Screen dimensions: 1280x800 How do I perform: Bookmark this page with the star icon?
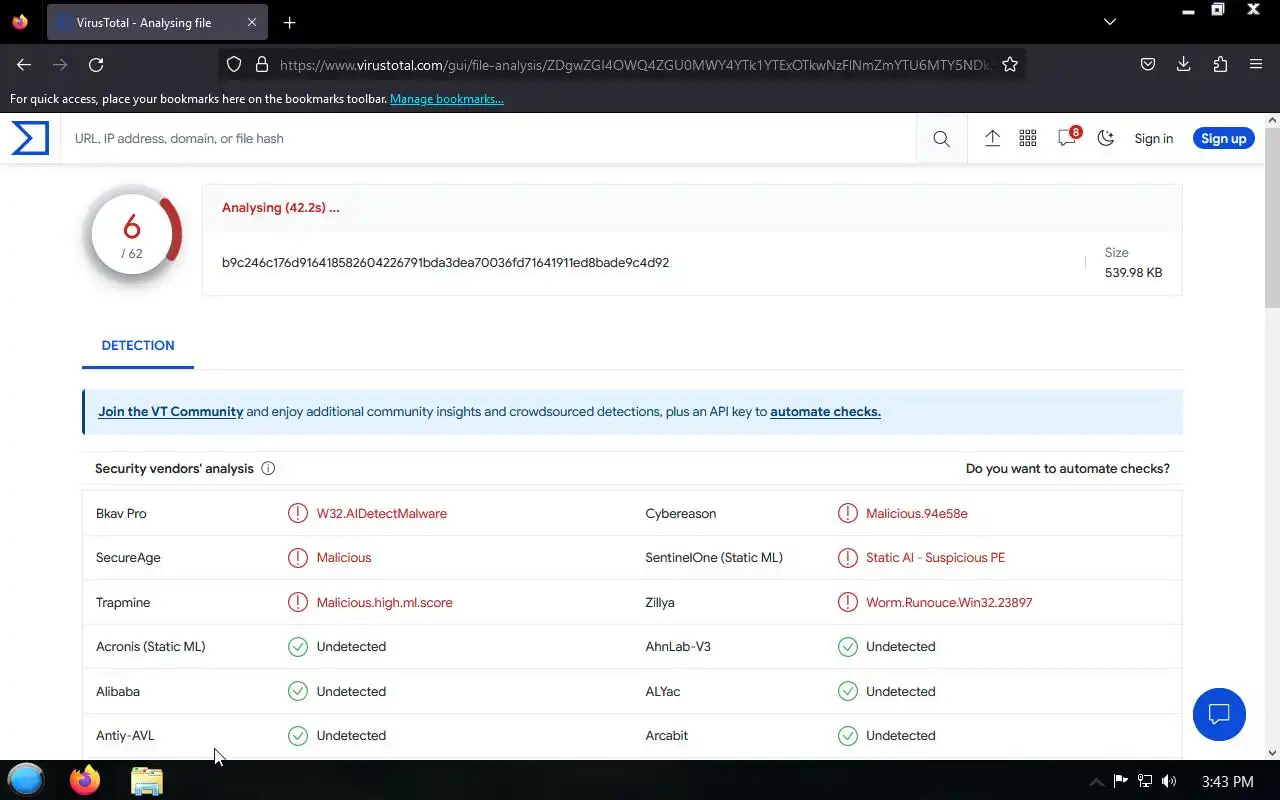click(x=1010, y=64)
